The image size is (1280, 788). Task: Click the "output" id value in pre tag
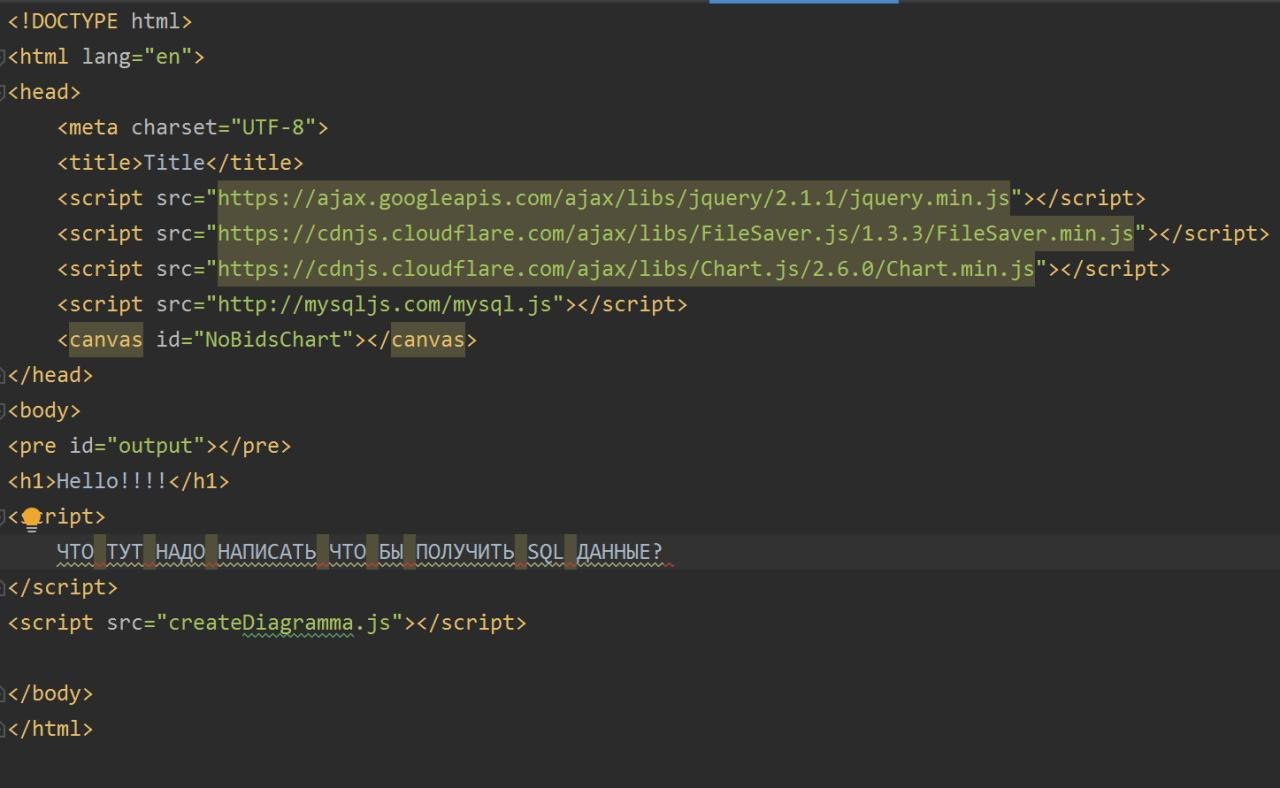click(x=162, y=445)
